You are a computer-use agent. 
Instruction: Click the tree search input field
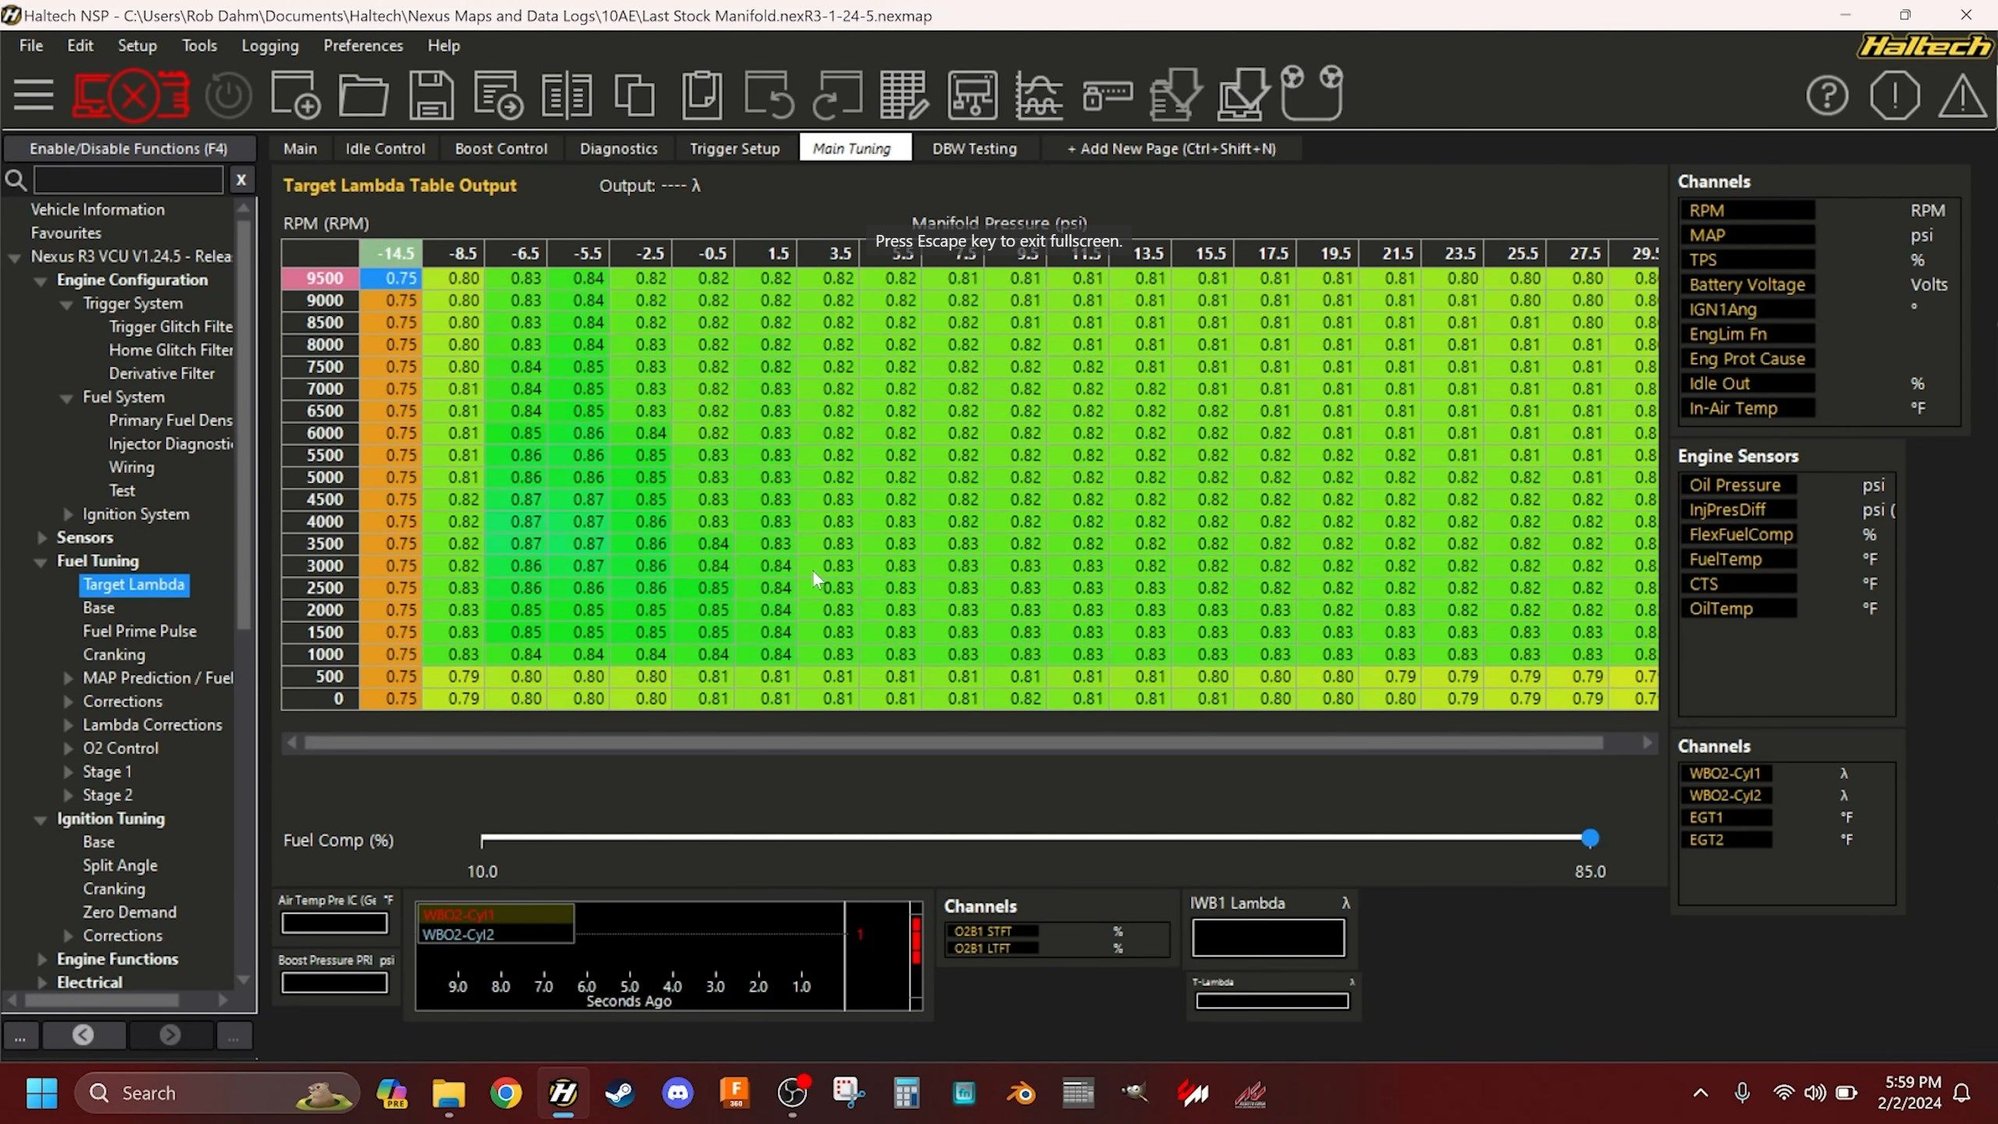tap(128, 180)
